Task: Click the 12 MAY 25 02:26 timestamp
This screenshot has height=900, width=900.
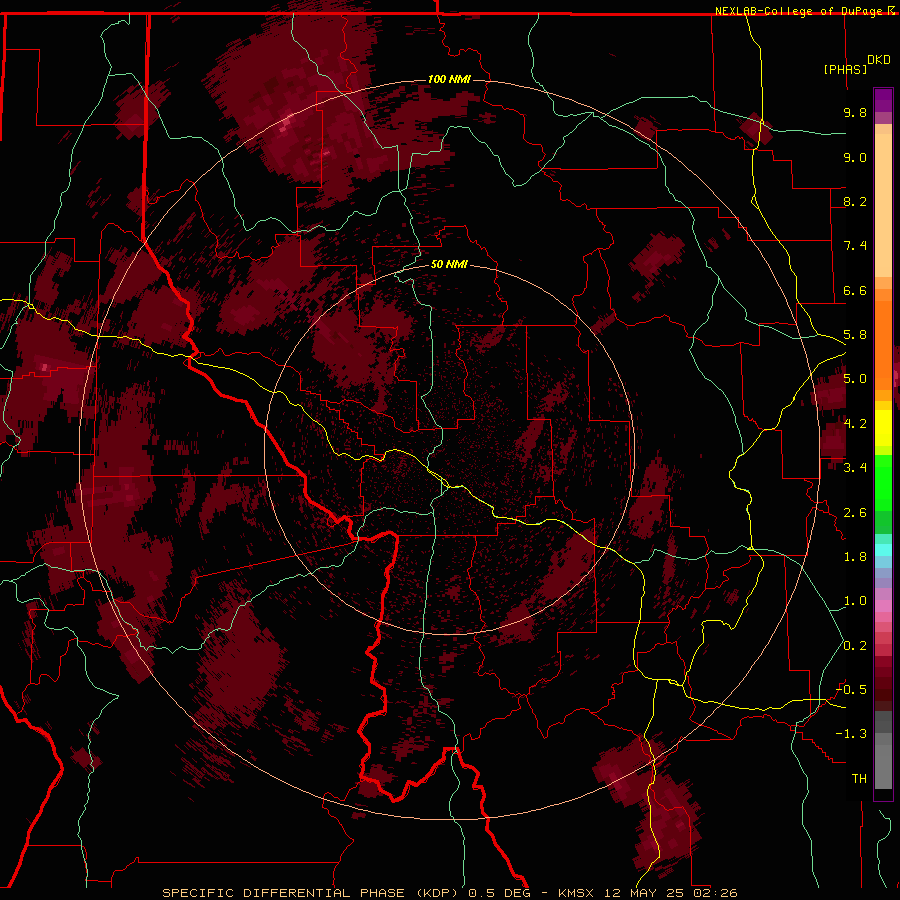Action: point(670,893)
